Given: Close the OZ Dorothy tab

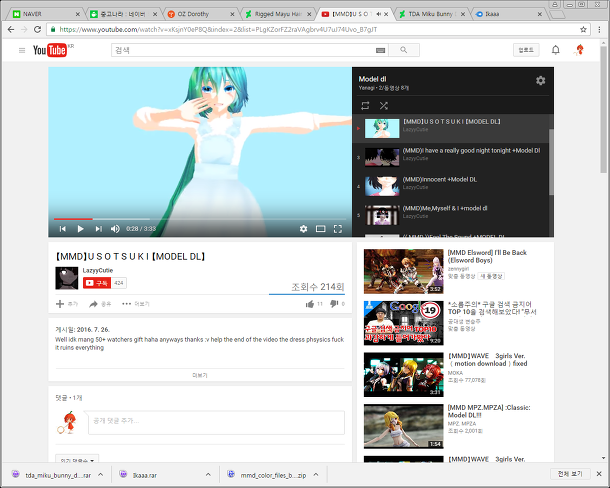Looking at the screenshot, I should tap(232, 14).
